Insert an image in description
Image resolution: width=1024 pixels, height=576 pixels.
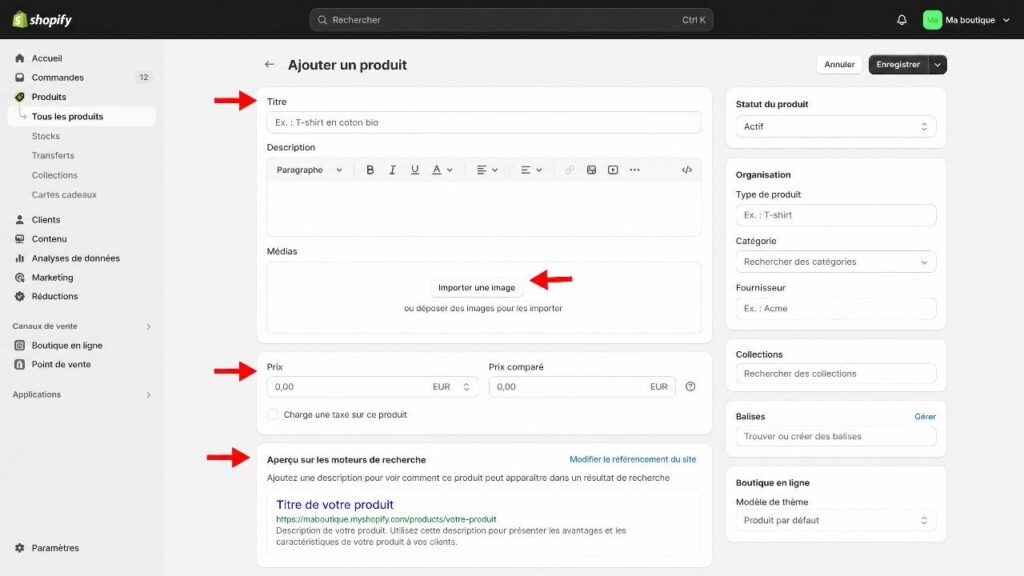[591, 170]
